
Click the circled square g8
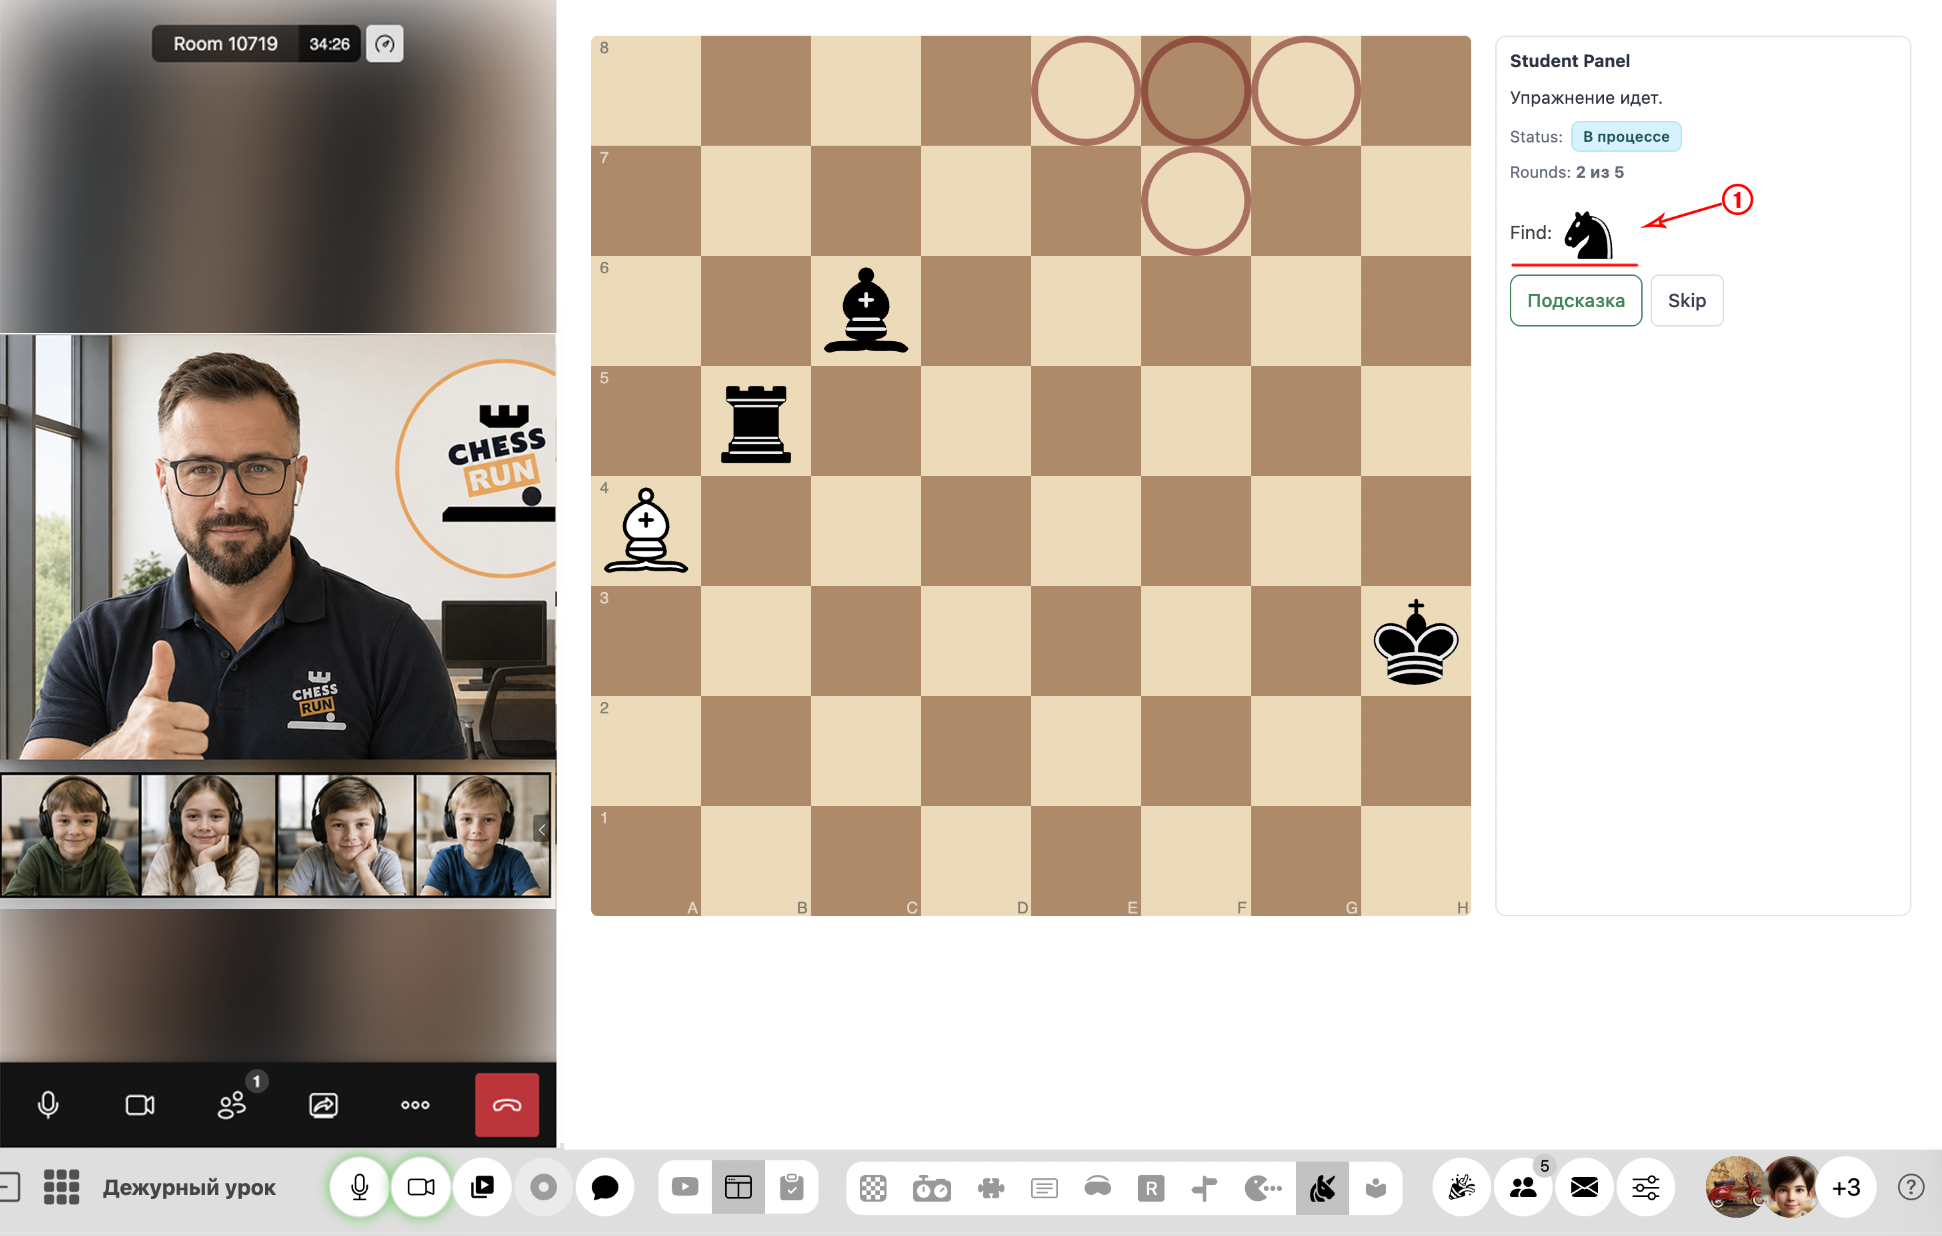(1306, 91)
